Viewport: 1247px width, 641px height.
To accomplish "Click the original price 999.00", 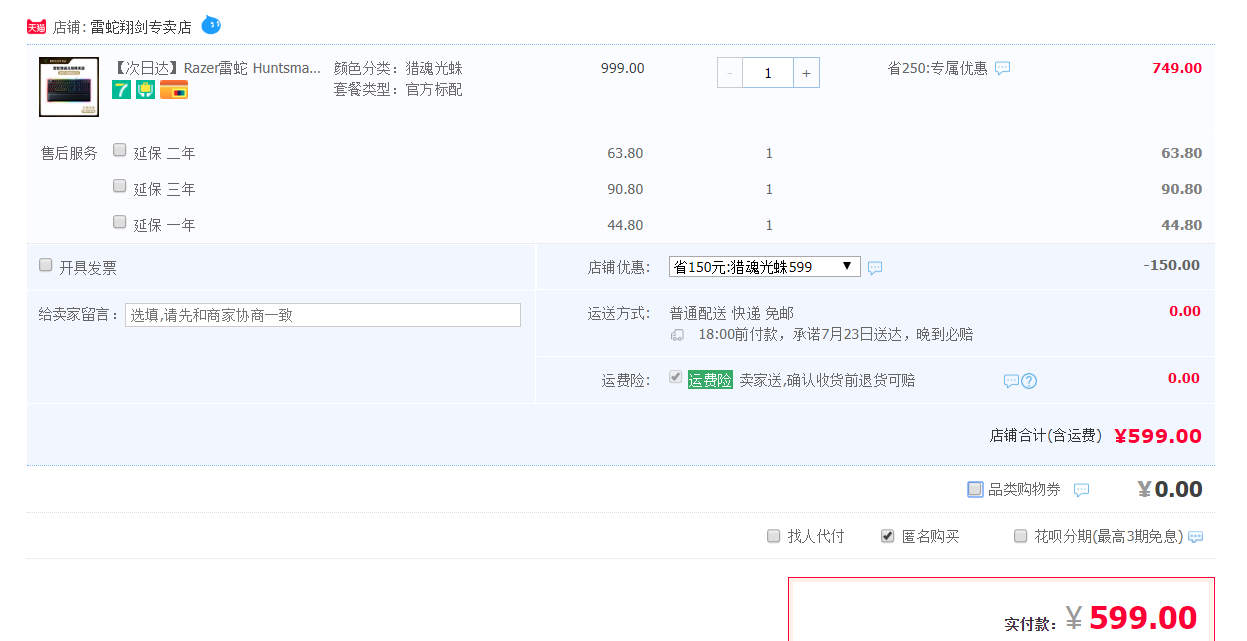I will click(623, 68).
